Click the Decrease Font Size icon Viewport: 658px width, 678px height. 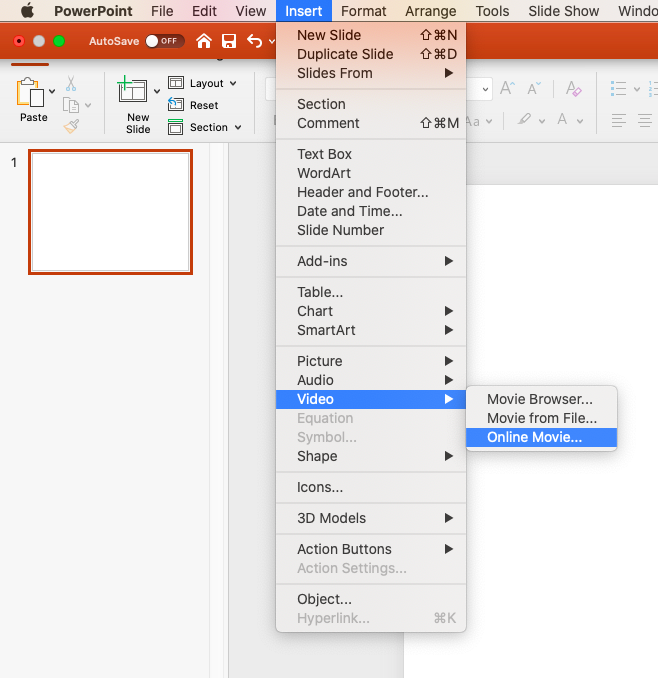[x=534, y=88]
